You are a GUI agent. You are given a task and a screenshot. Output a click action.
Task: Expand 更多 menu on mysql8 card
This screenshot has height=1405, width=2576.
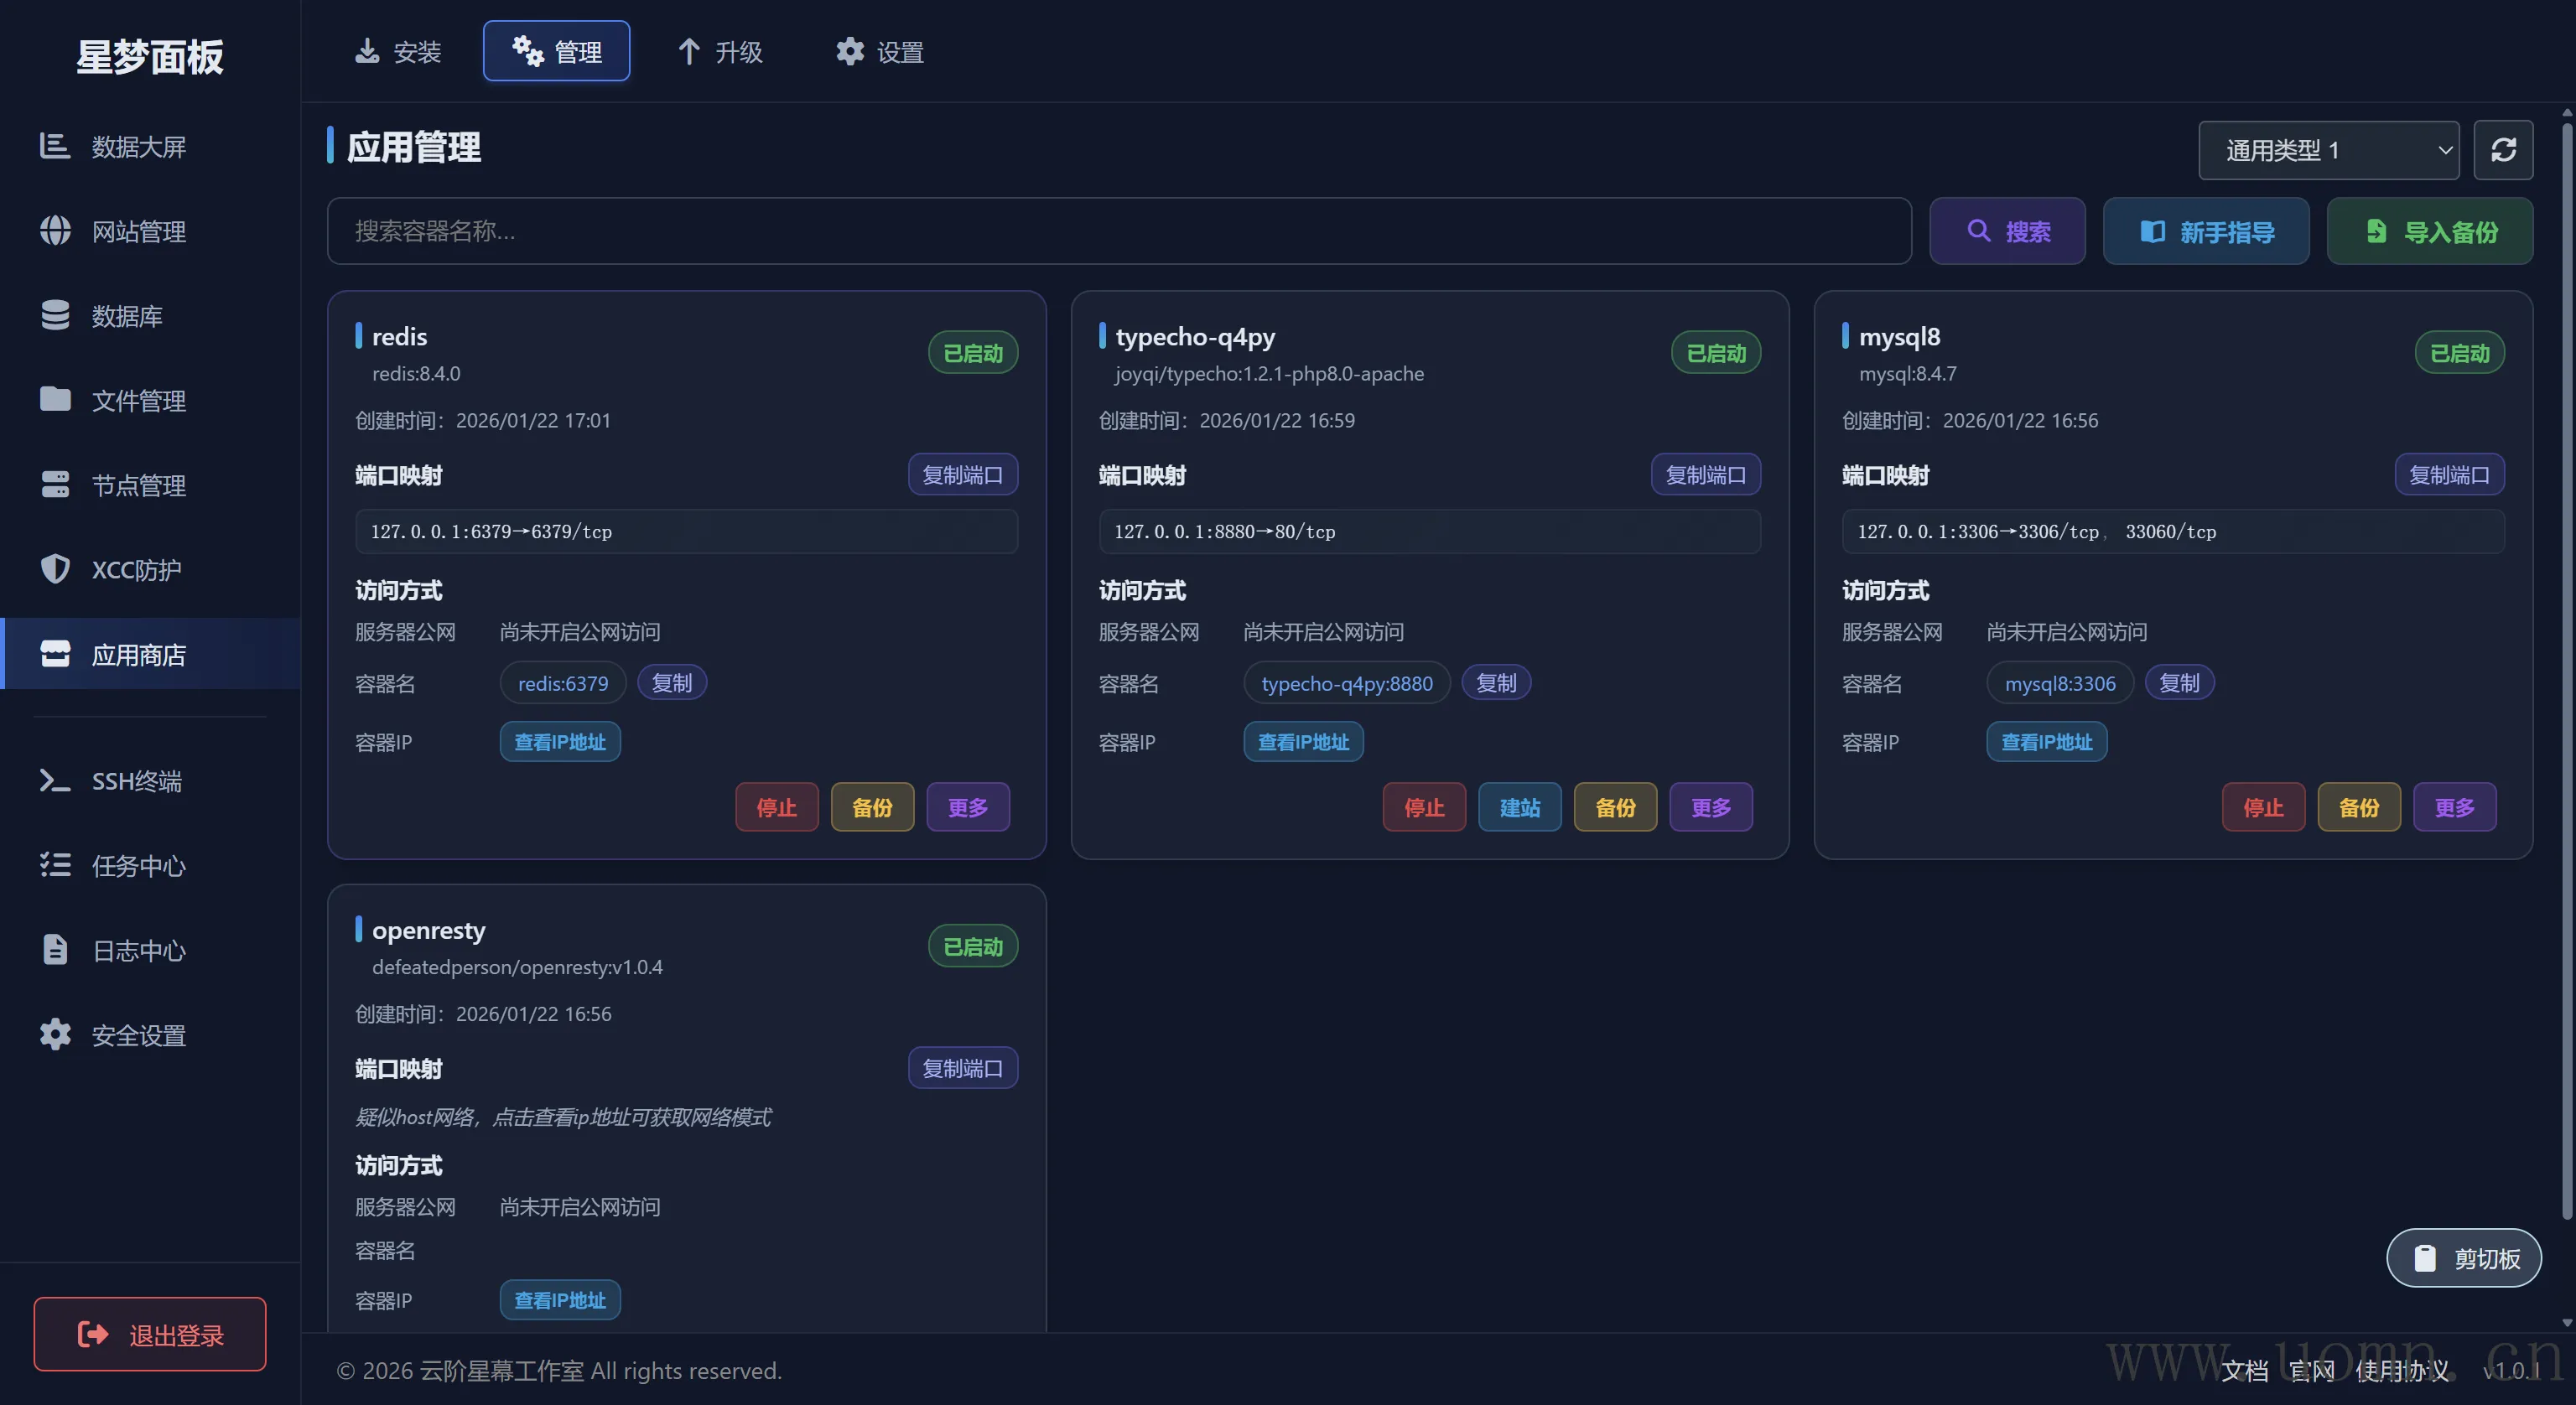tap(2454, 807)
